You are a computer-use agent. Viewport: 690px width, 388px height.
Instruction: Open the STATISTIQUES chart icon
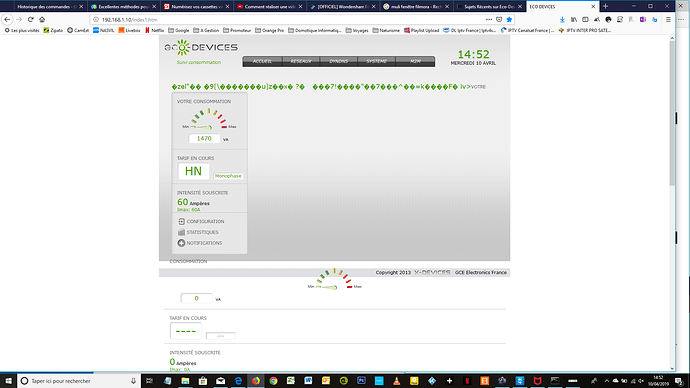click(x=181, y=232)
